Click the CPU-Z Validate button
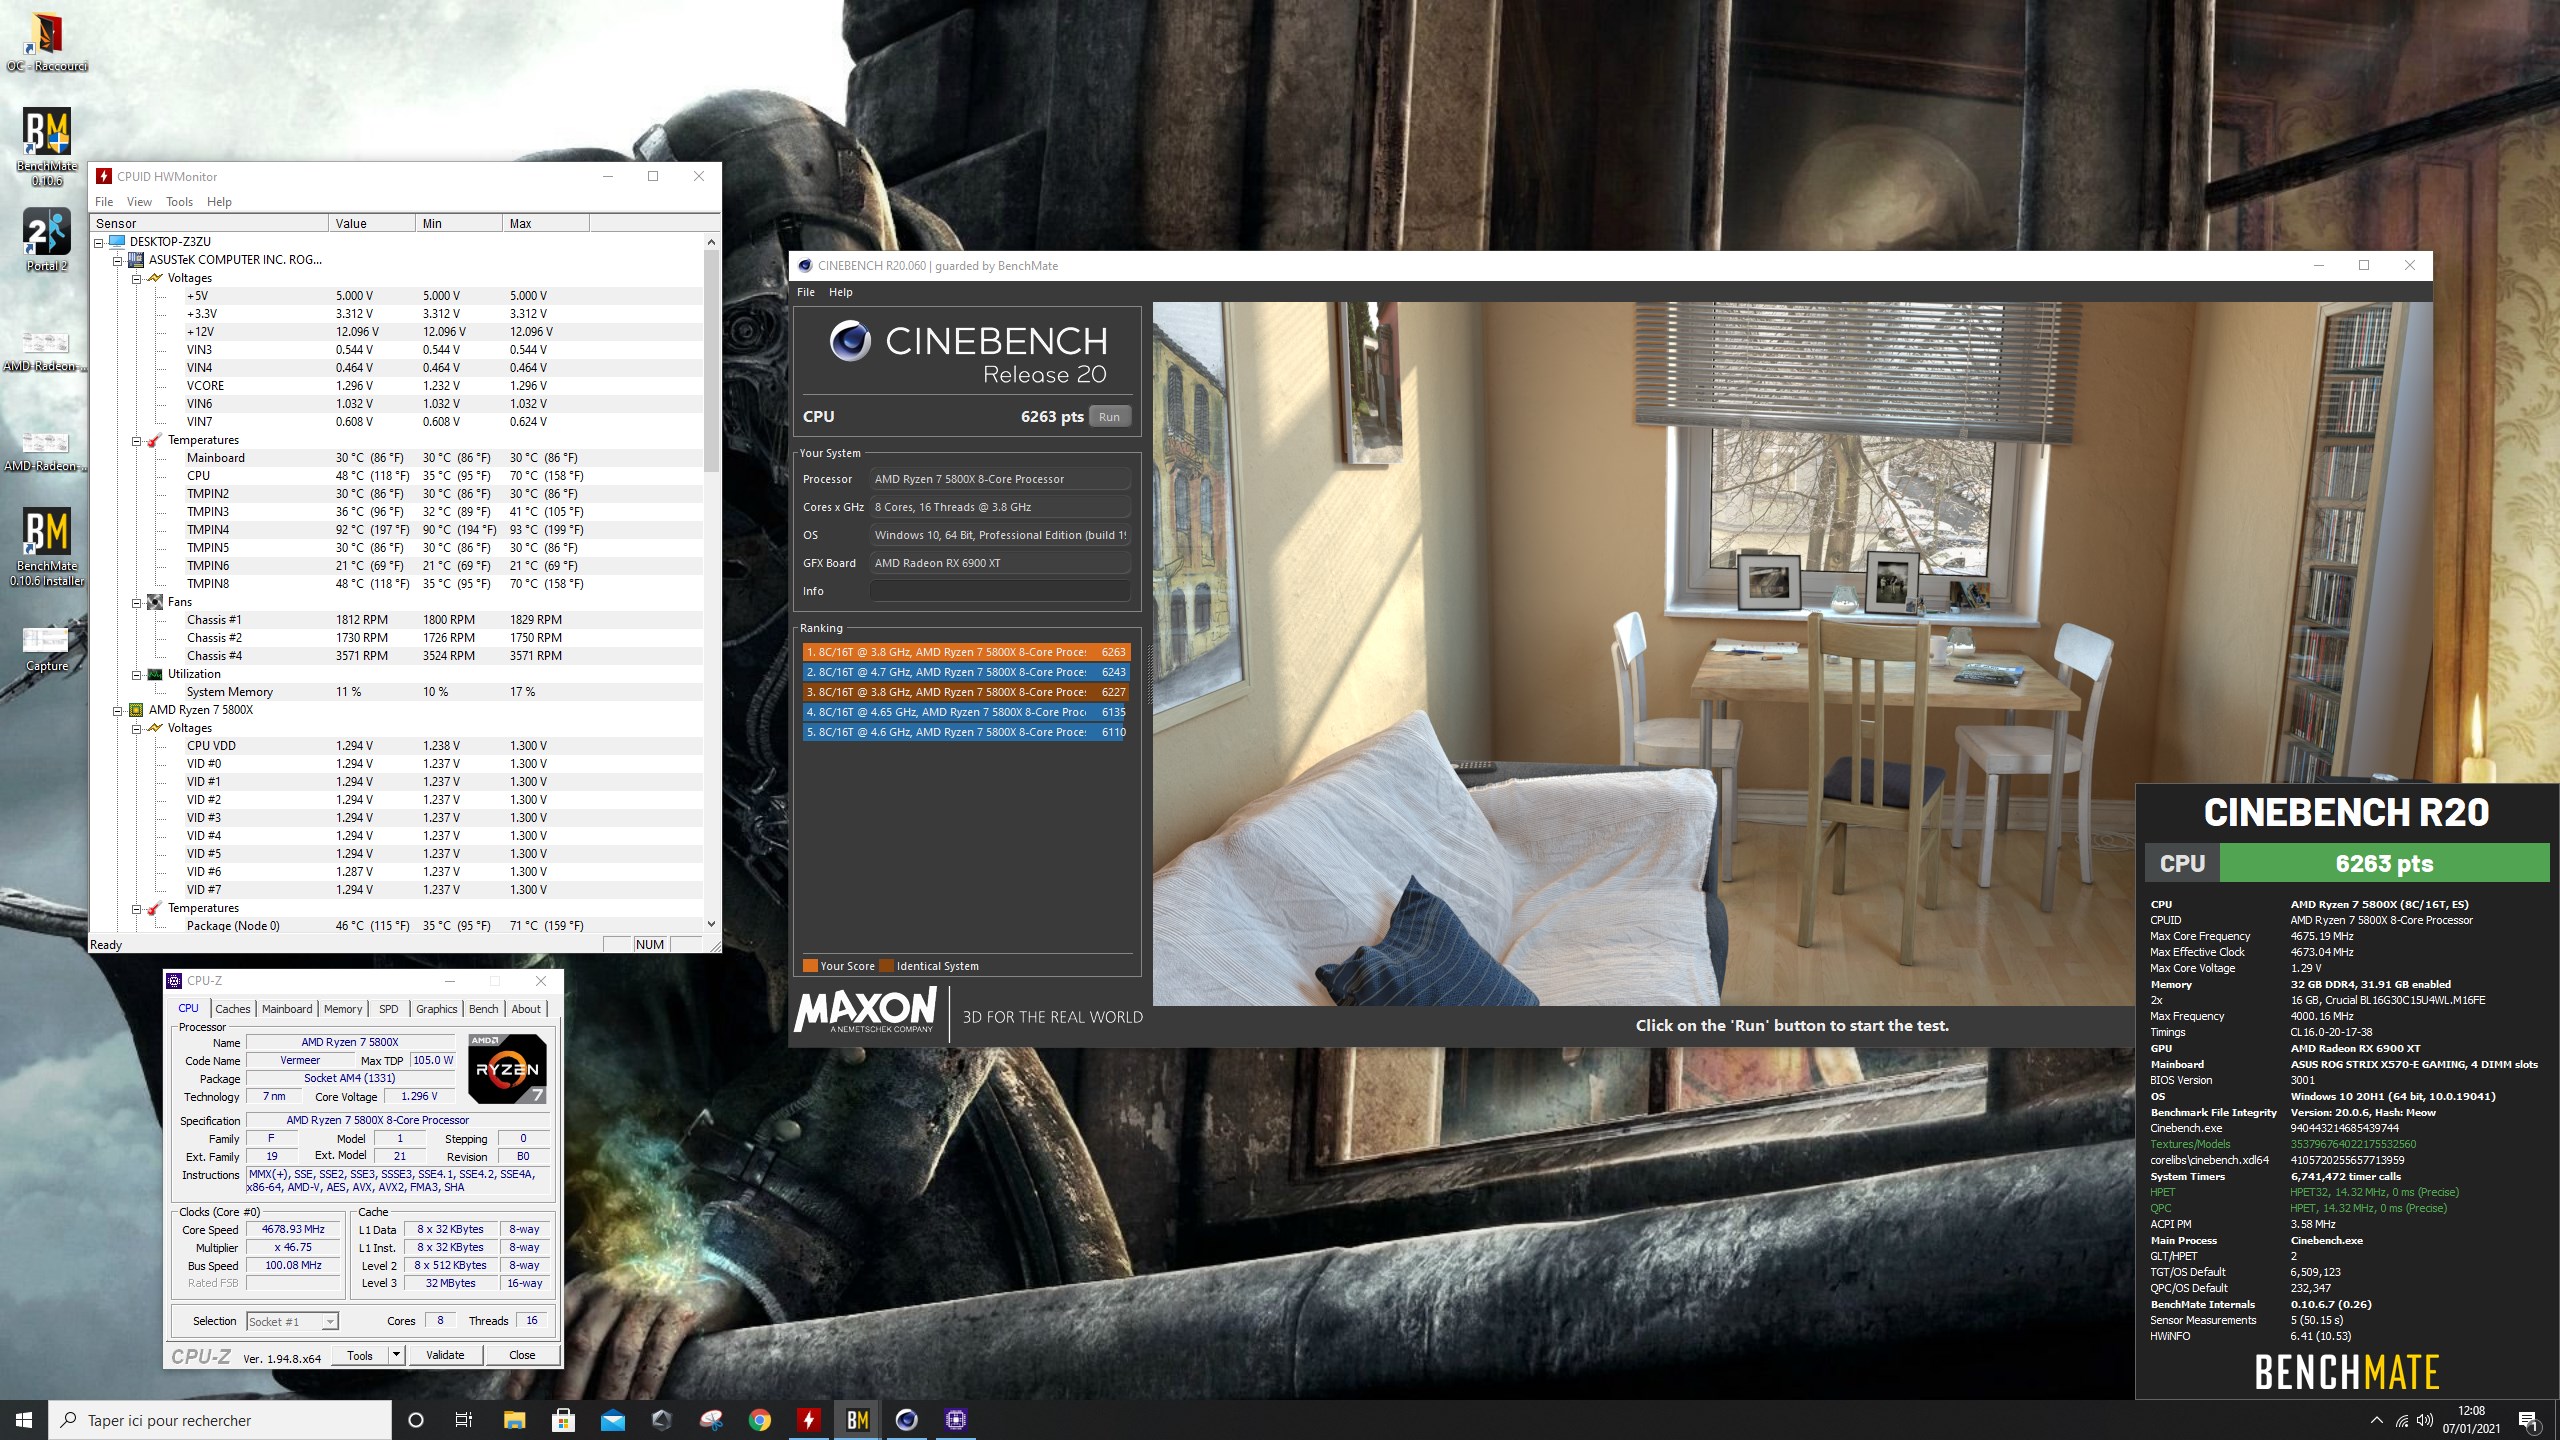 [445, 1355]
